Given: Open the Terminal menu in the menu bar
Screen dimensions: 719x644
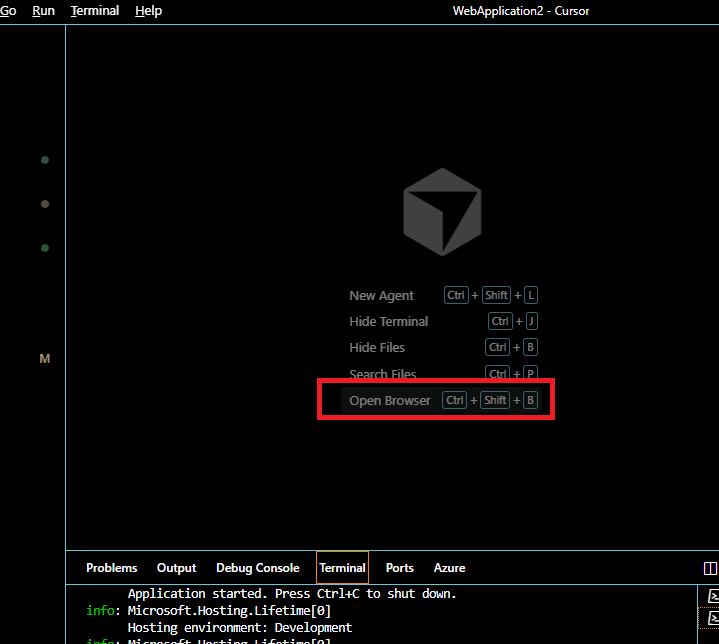Looking at the screenshot, I should [95, 11].
